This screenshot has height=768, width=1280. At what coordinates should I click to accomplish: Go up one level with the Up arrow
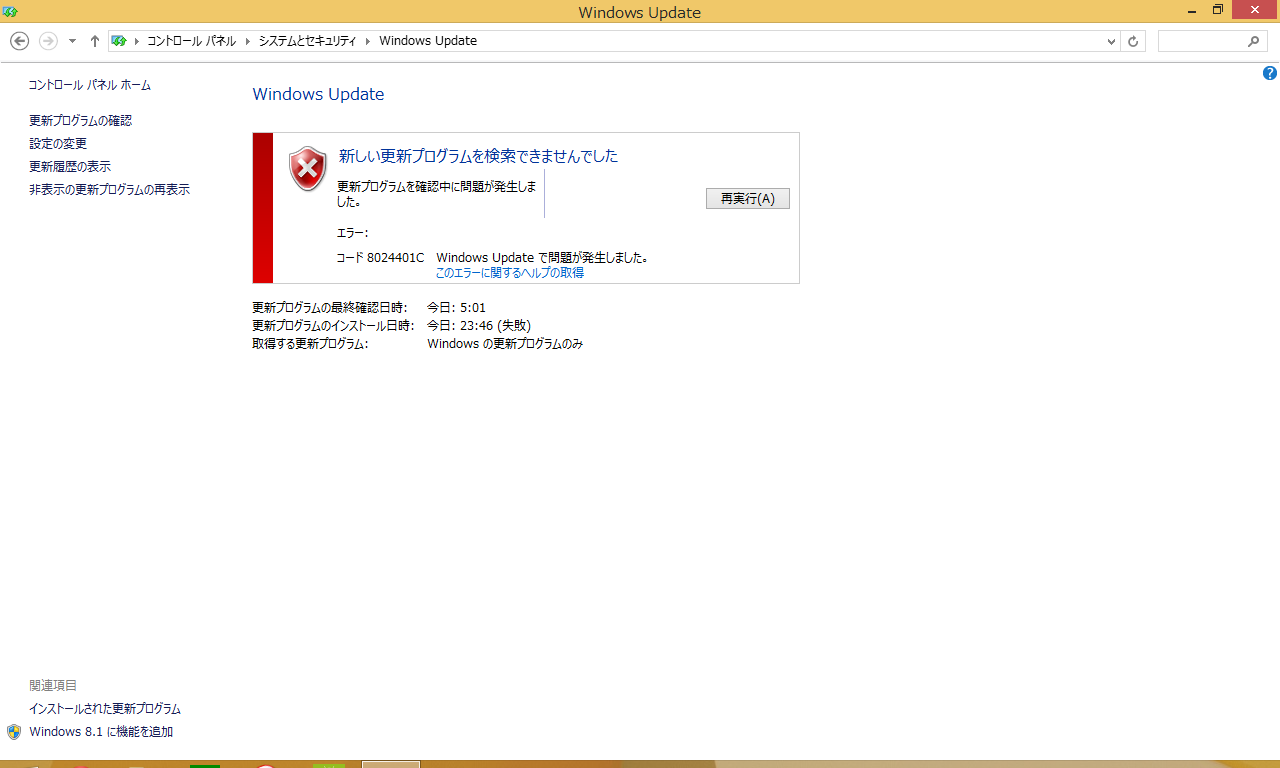95,41
